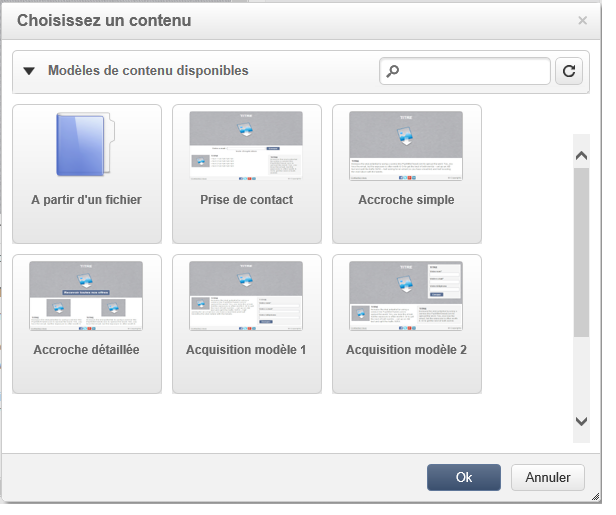
Task: Select 'Acquisition modèle 1' thumbnail
Action: click(x=246, y=296)
